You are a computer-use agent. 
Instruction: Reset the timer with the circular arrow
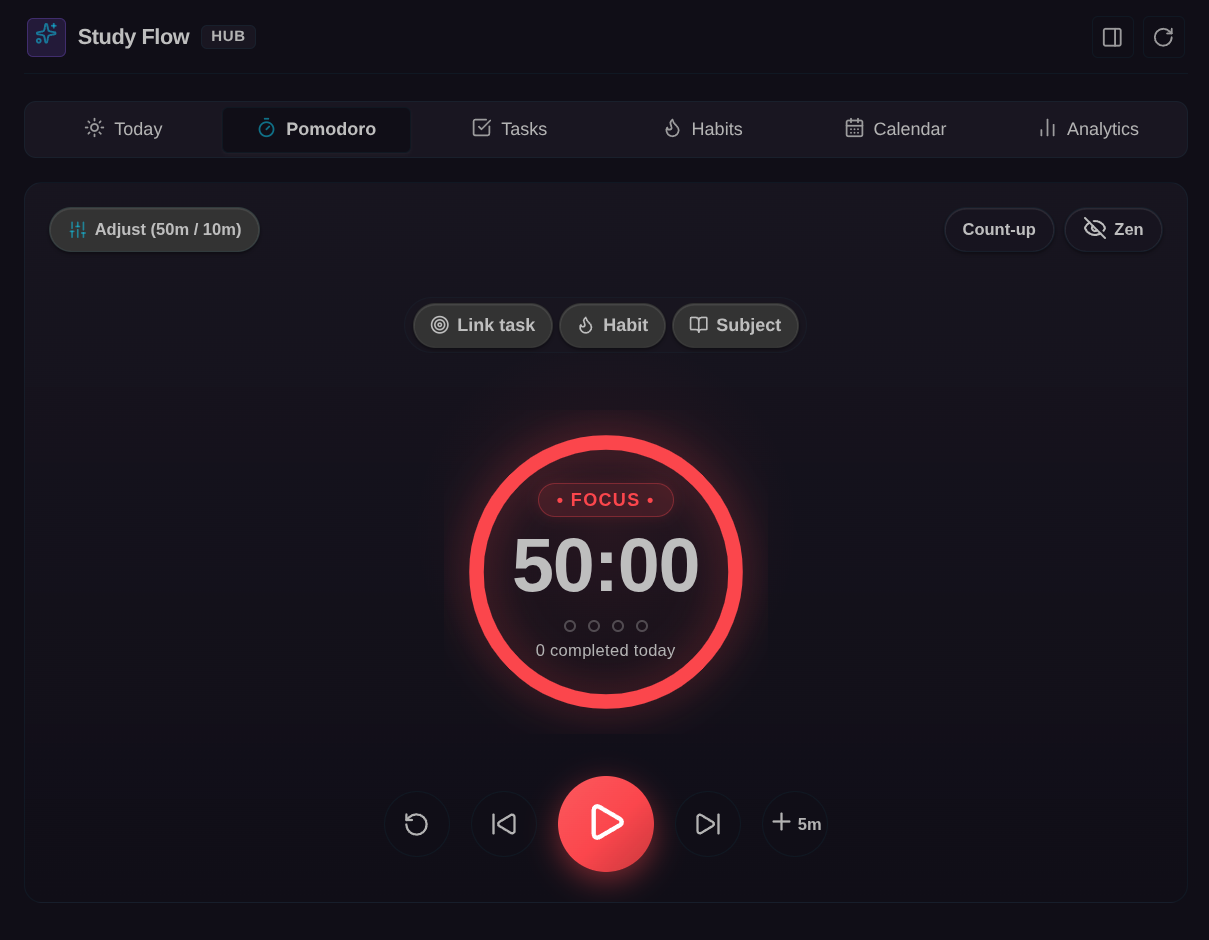tap(416, 824)
